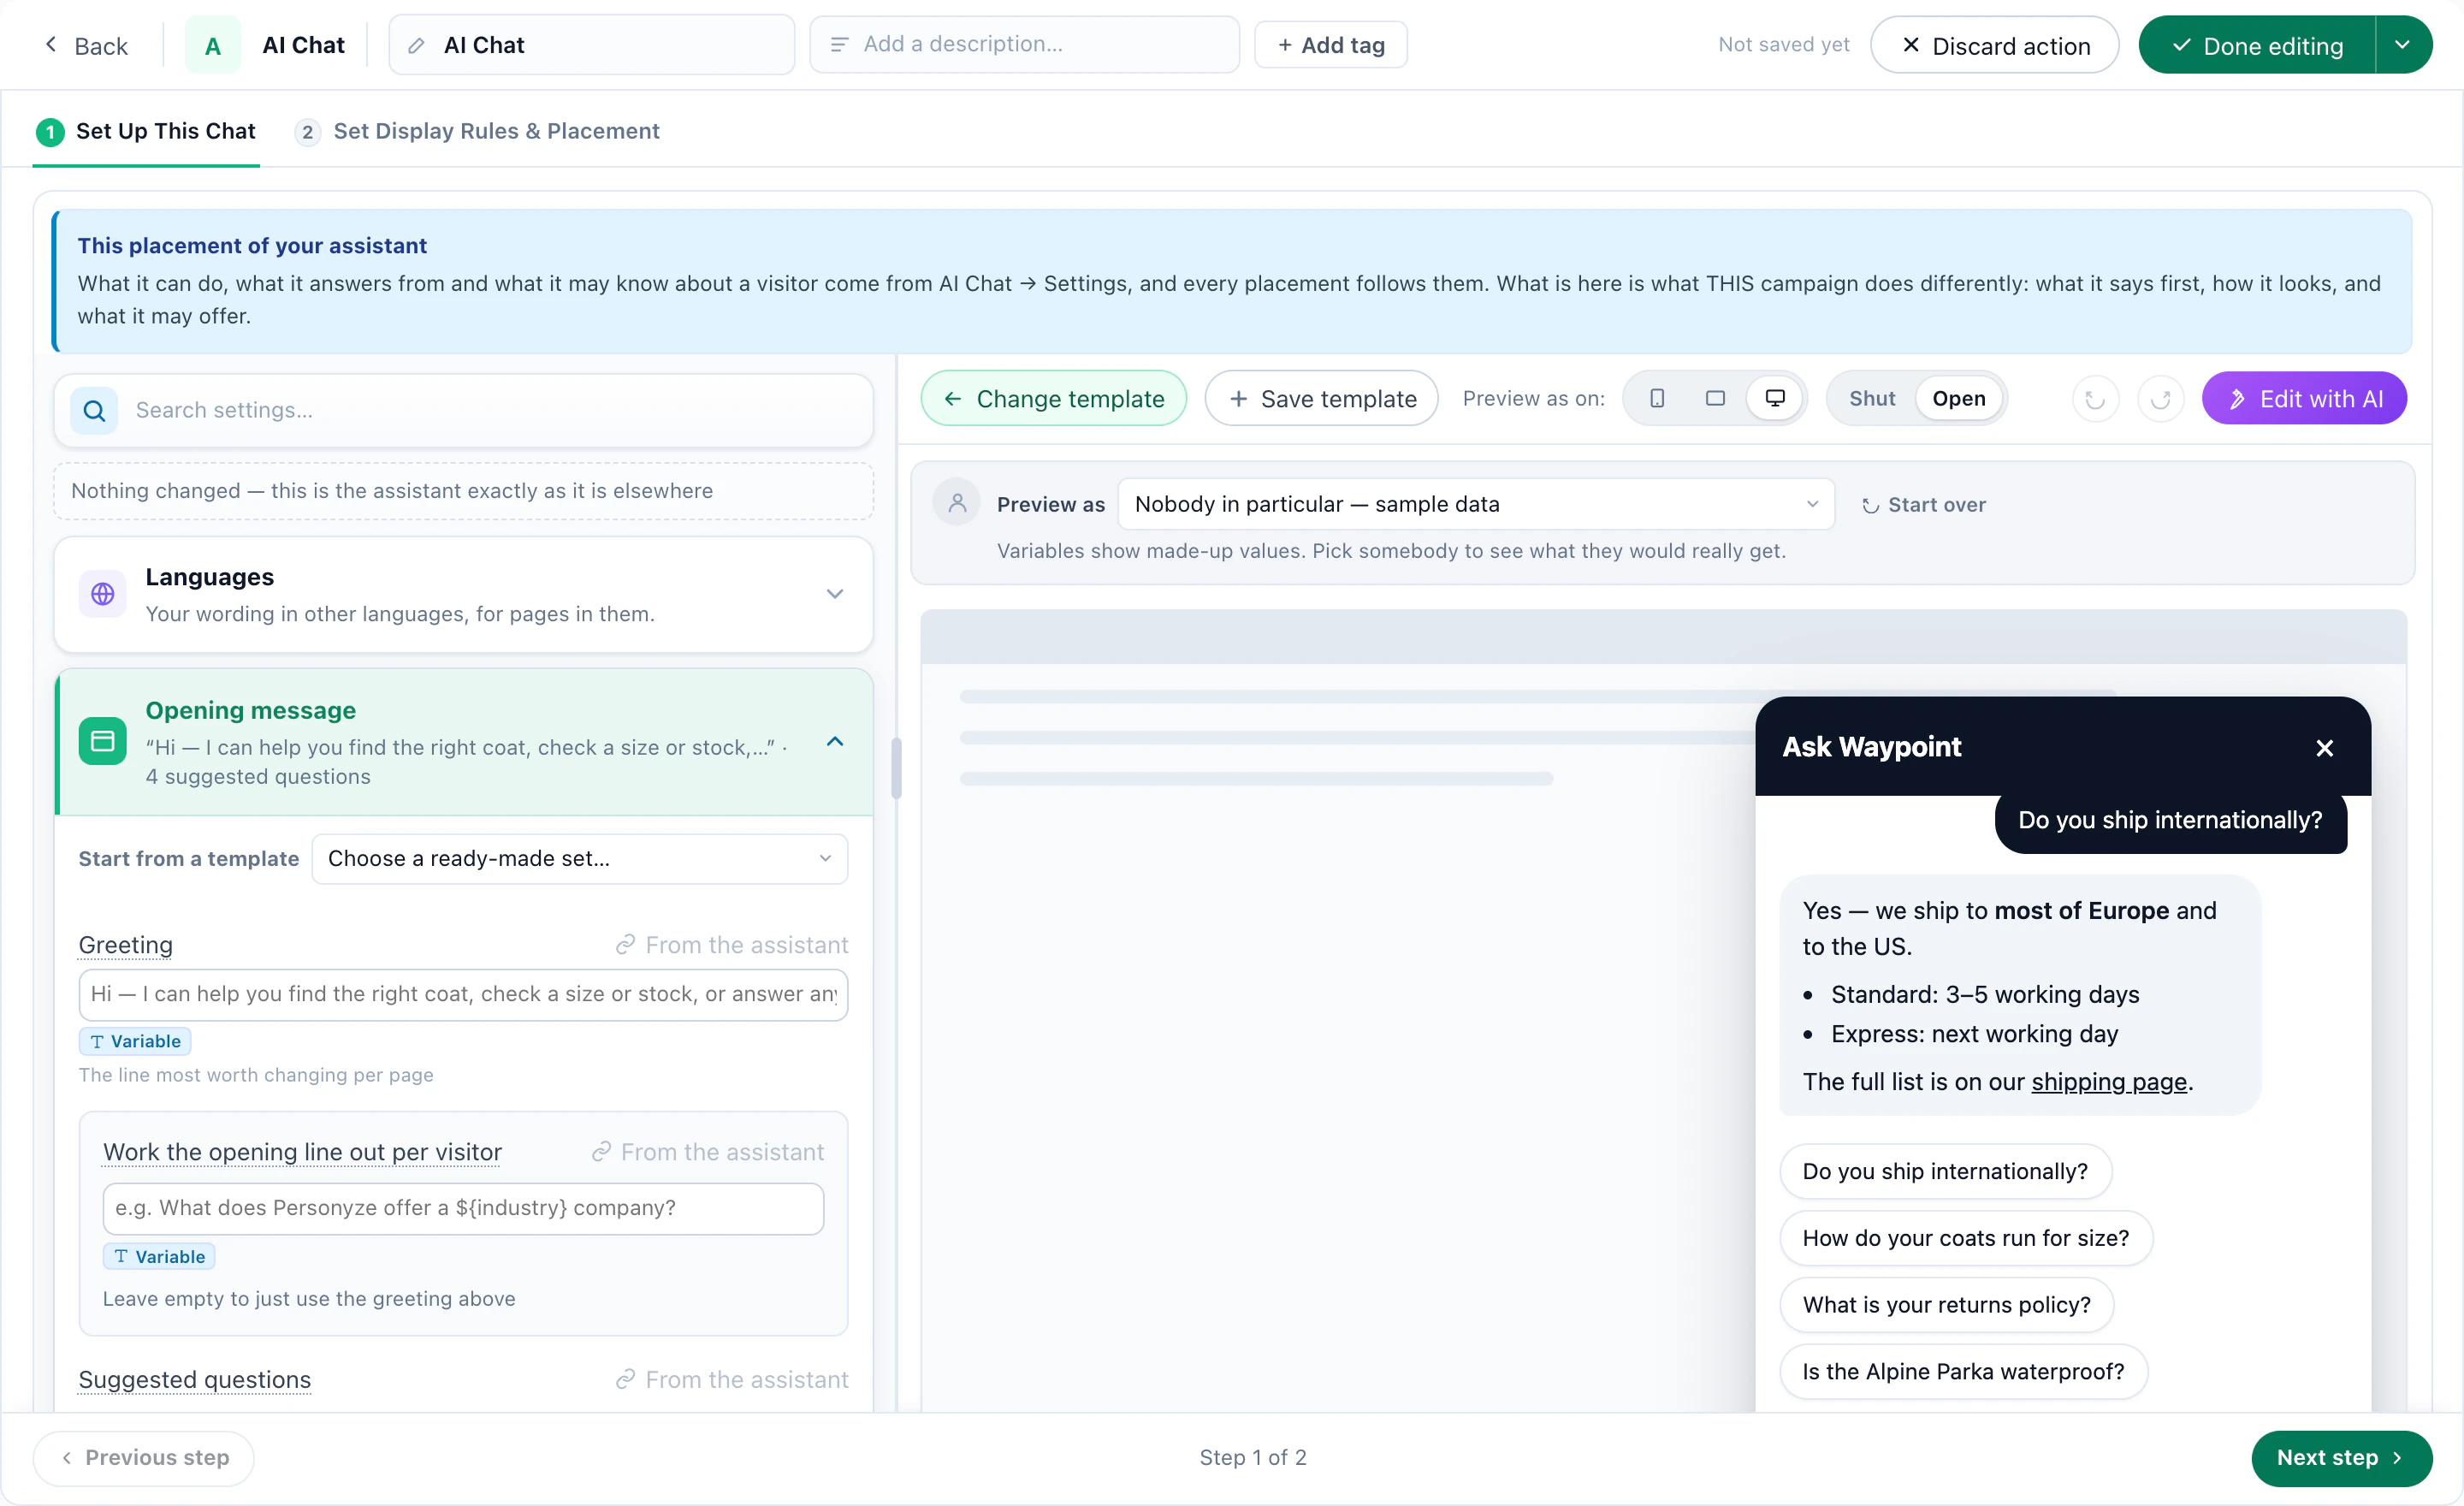The height and width of the screenshot is (1506, 2464).
Task: Insert Variable under opening line field
Action: coord(159,1256)
